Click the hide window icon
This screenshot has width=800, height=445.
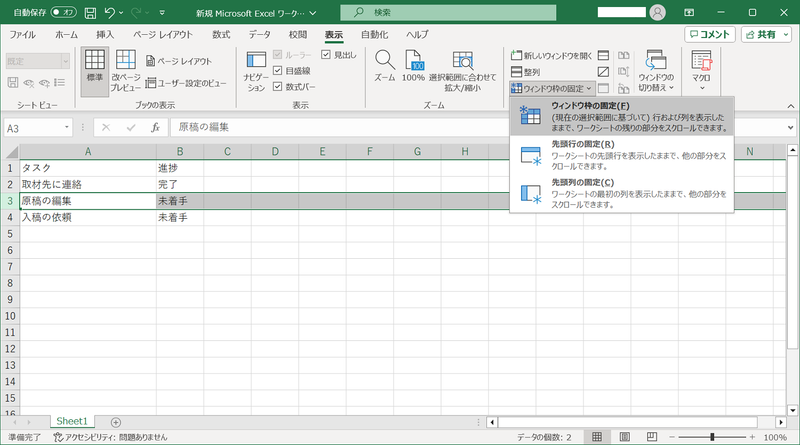603,72
